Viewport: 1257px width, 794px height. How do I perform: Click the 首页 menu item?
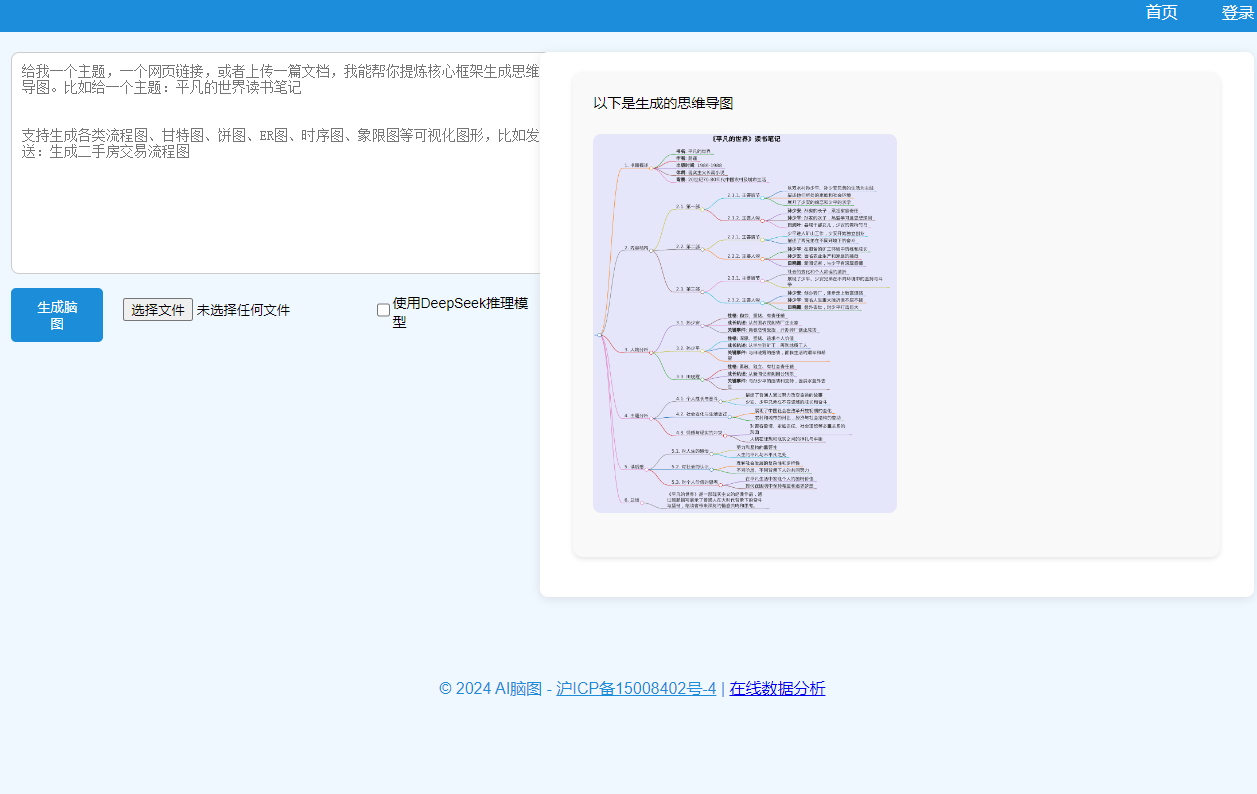click(x=1161, y=13)
